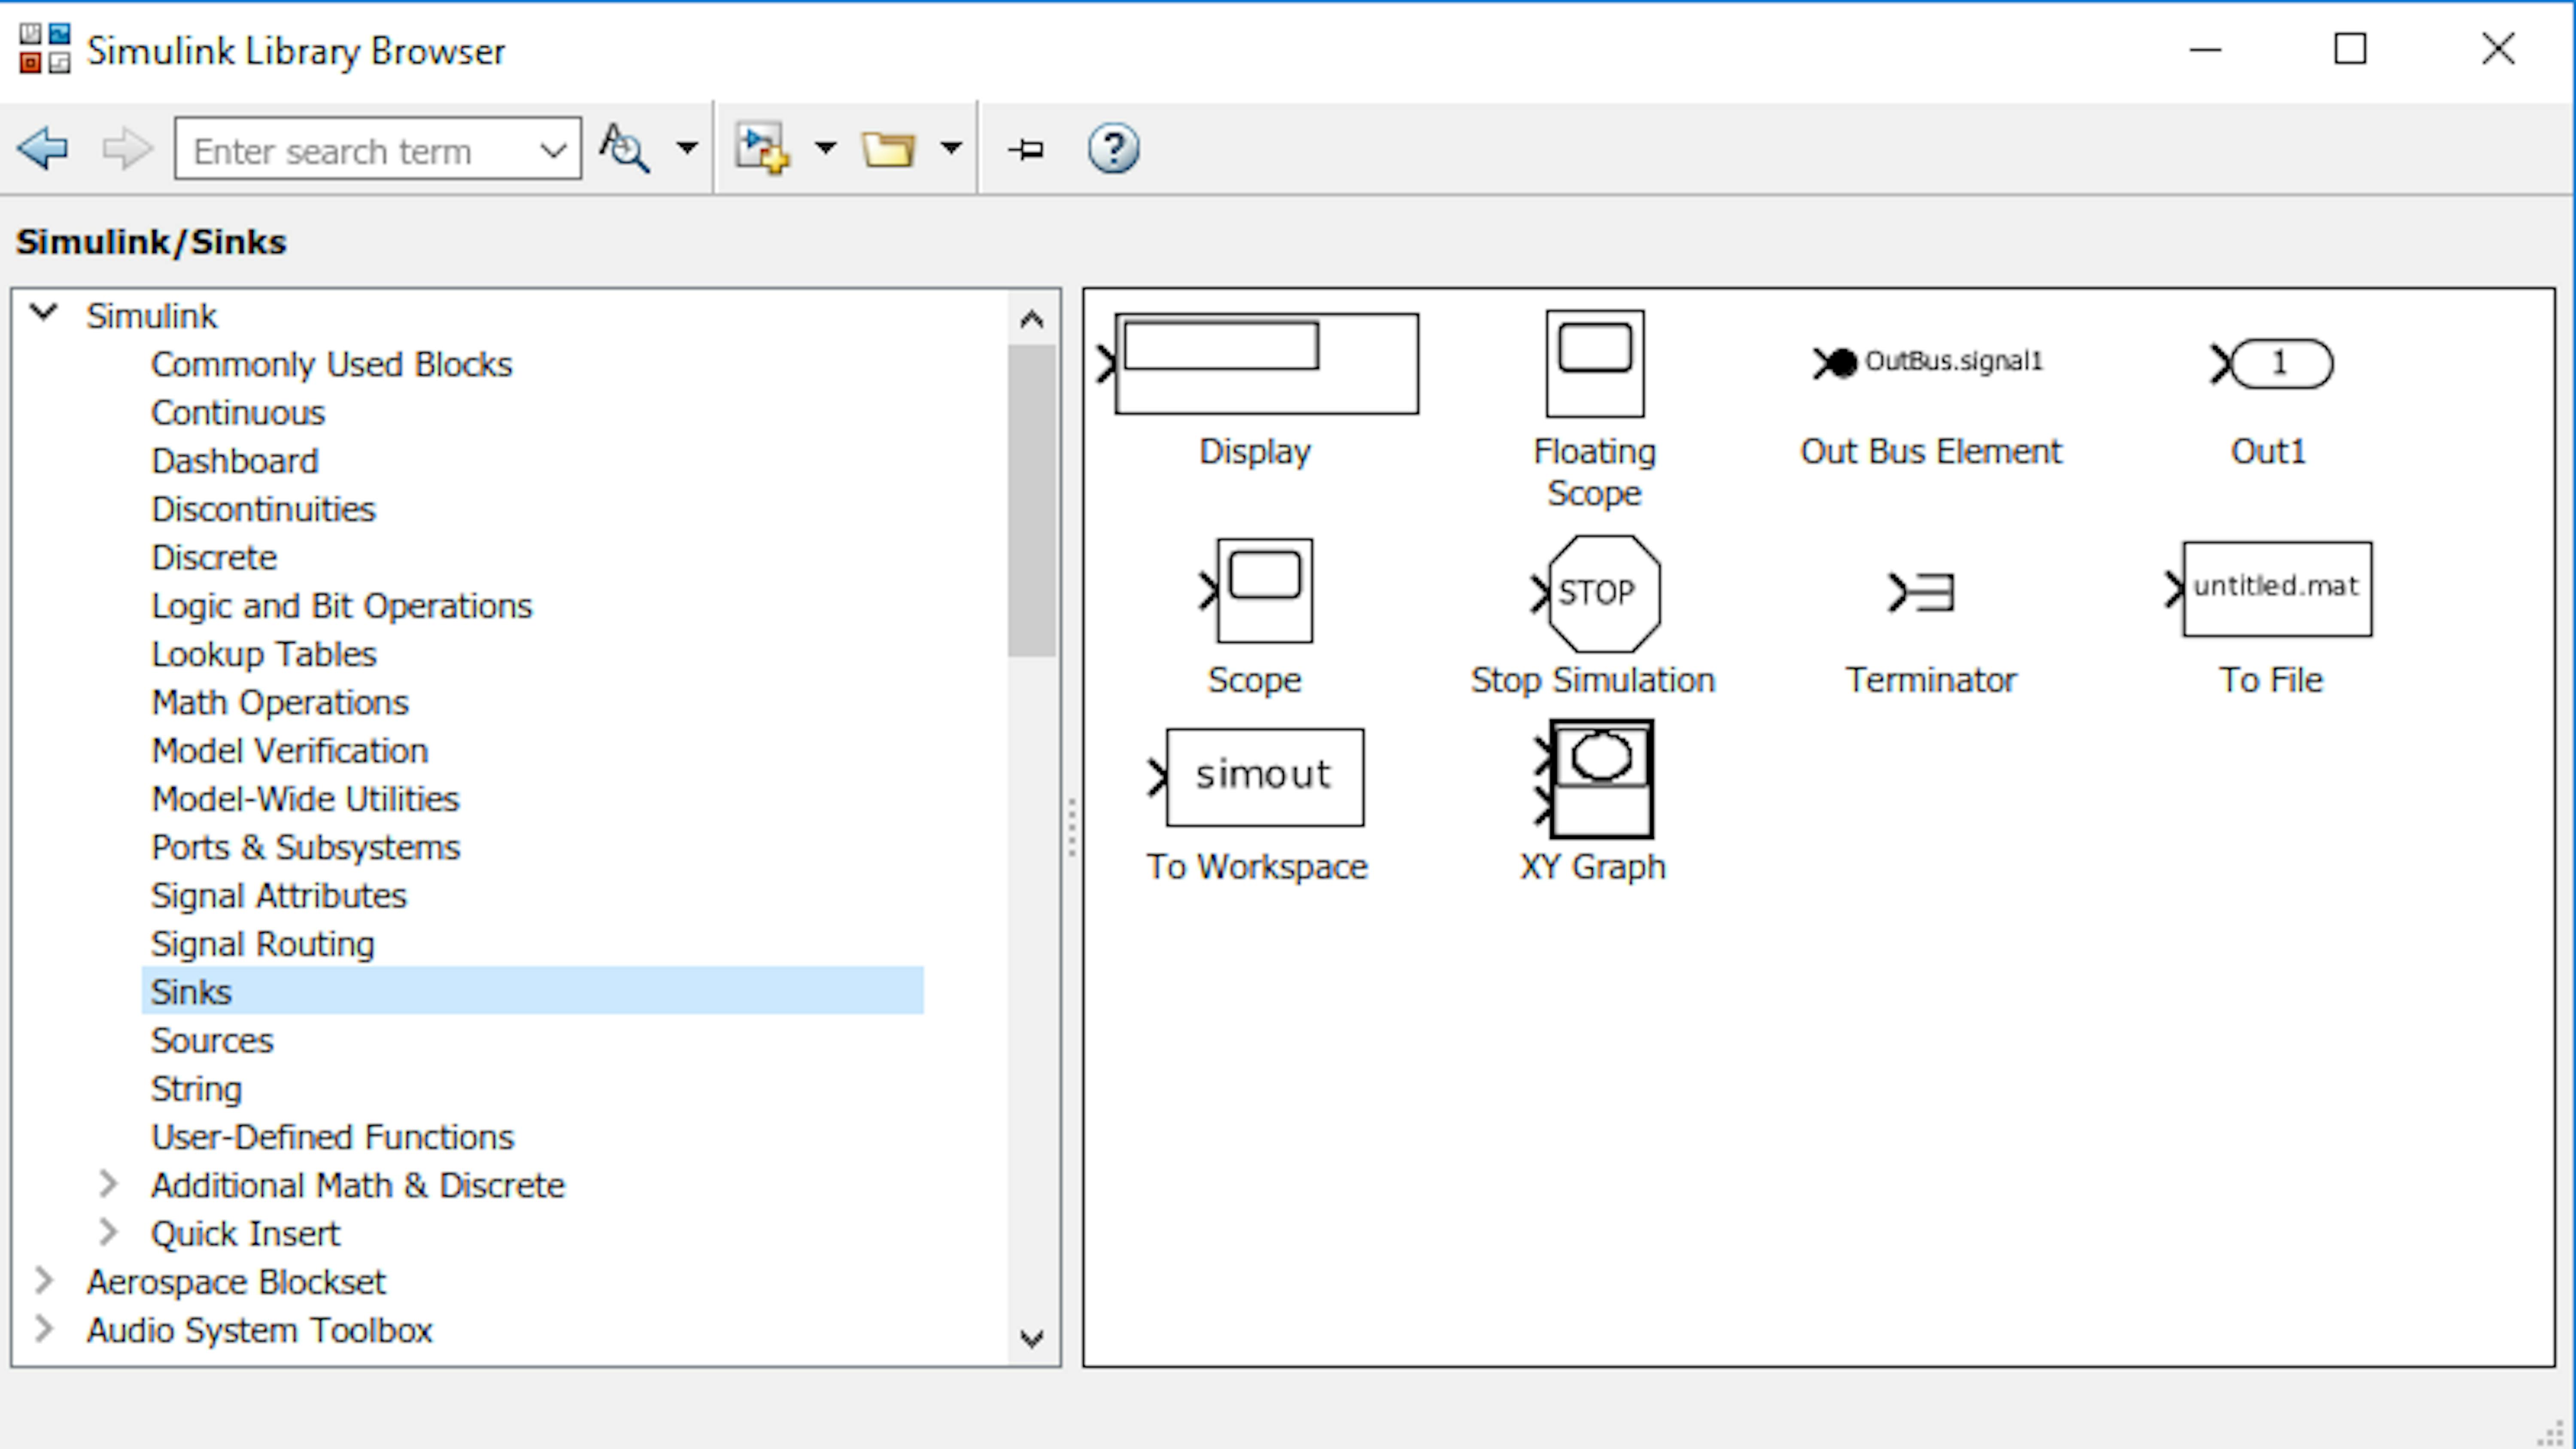Open help with question mark icon

(1113, 149)
